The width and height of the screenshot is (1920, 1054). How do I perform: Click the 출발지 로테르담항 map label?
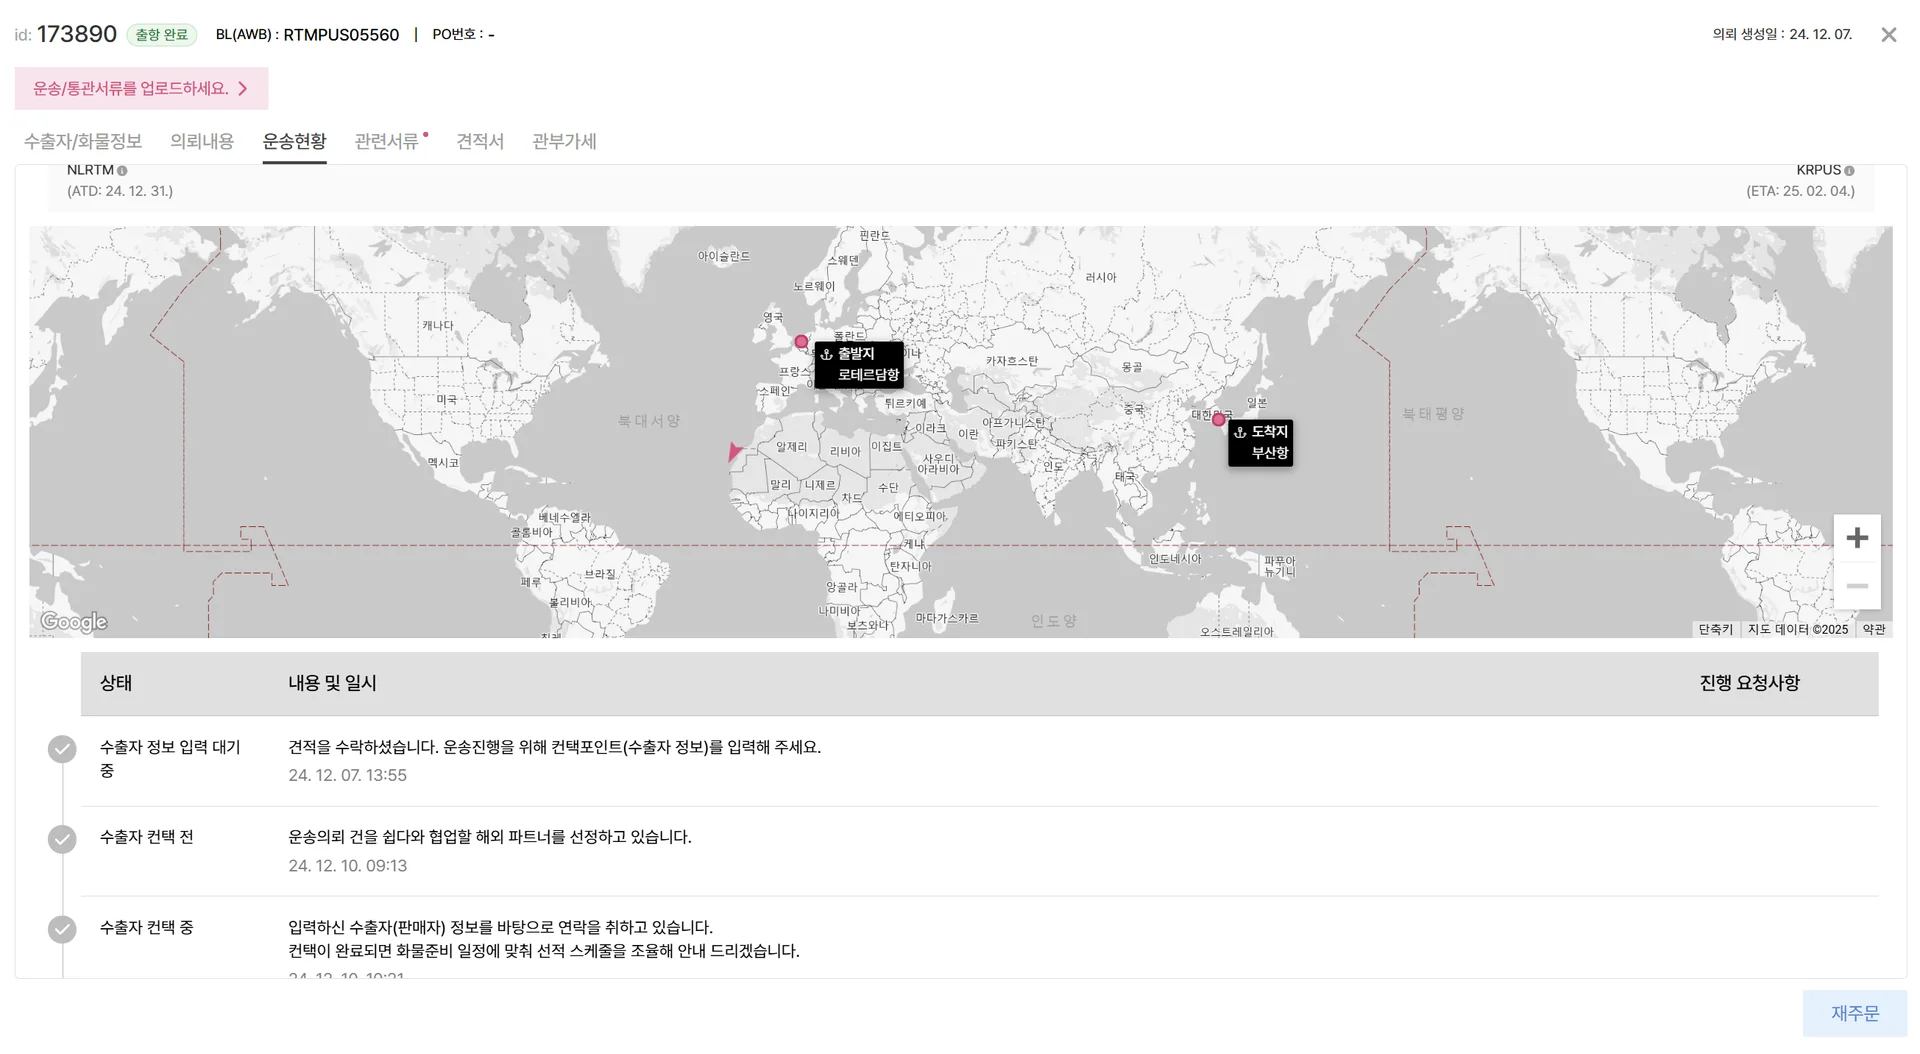[x=859, y=365]
